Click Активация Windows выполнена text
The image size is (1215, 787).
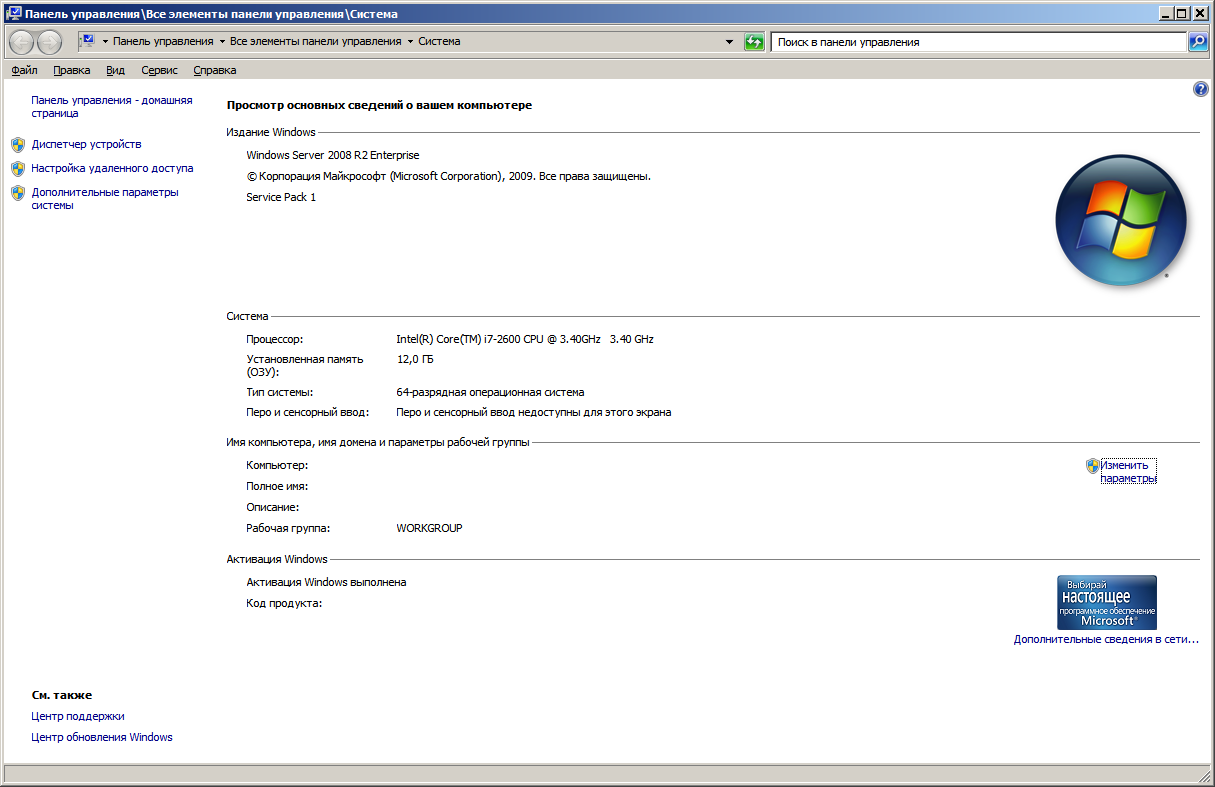[x=326, y=582]
